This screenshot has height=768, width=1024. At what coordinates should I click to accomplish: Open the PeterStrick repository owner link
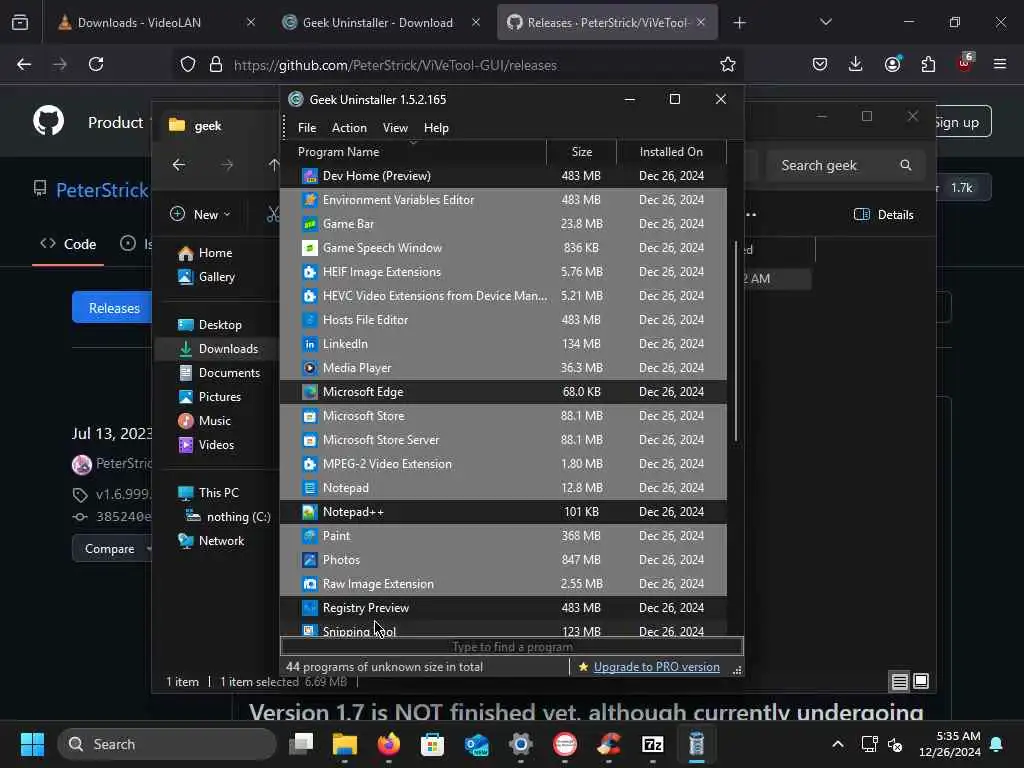pos(103,190)
